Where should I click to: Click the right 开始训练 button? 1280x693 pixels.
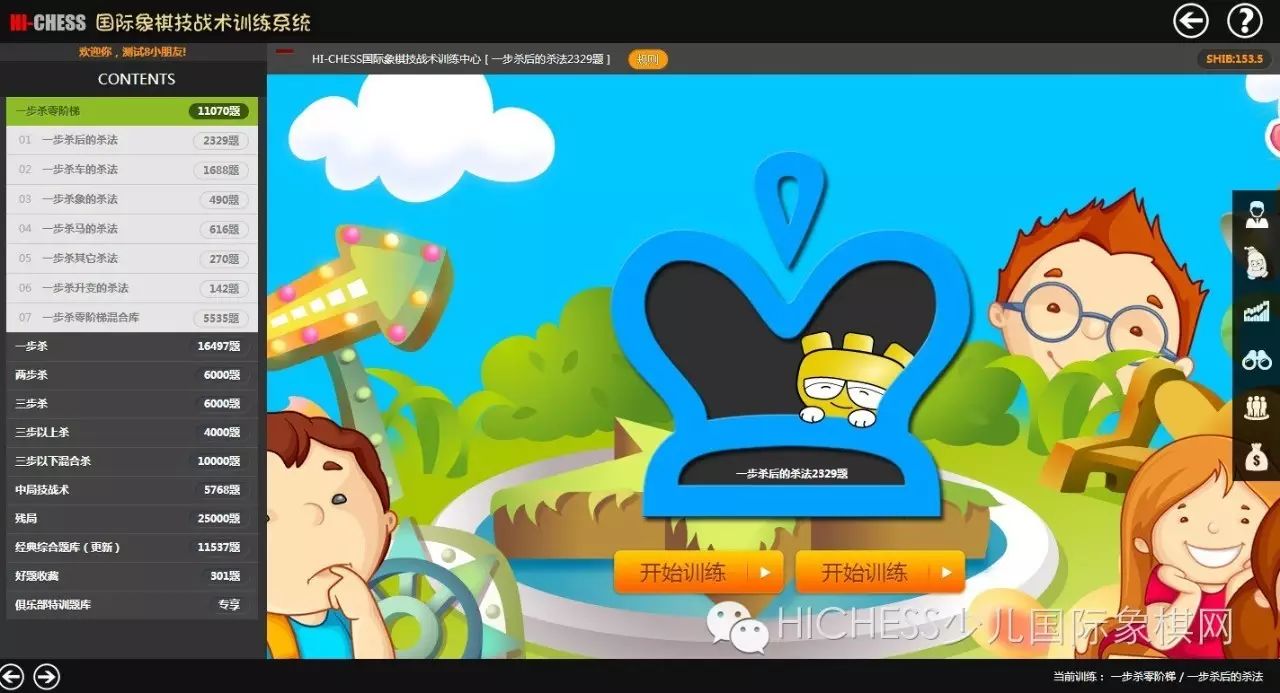(880, 573)
